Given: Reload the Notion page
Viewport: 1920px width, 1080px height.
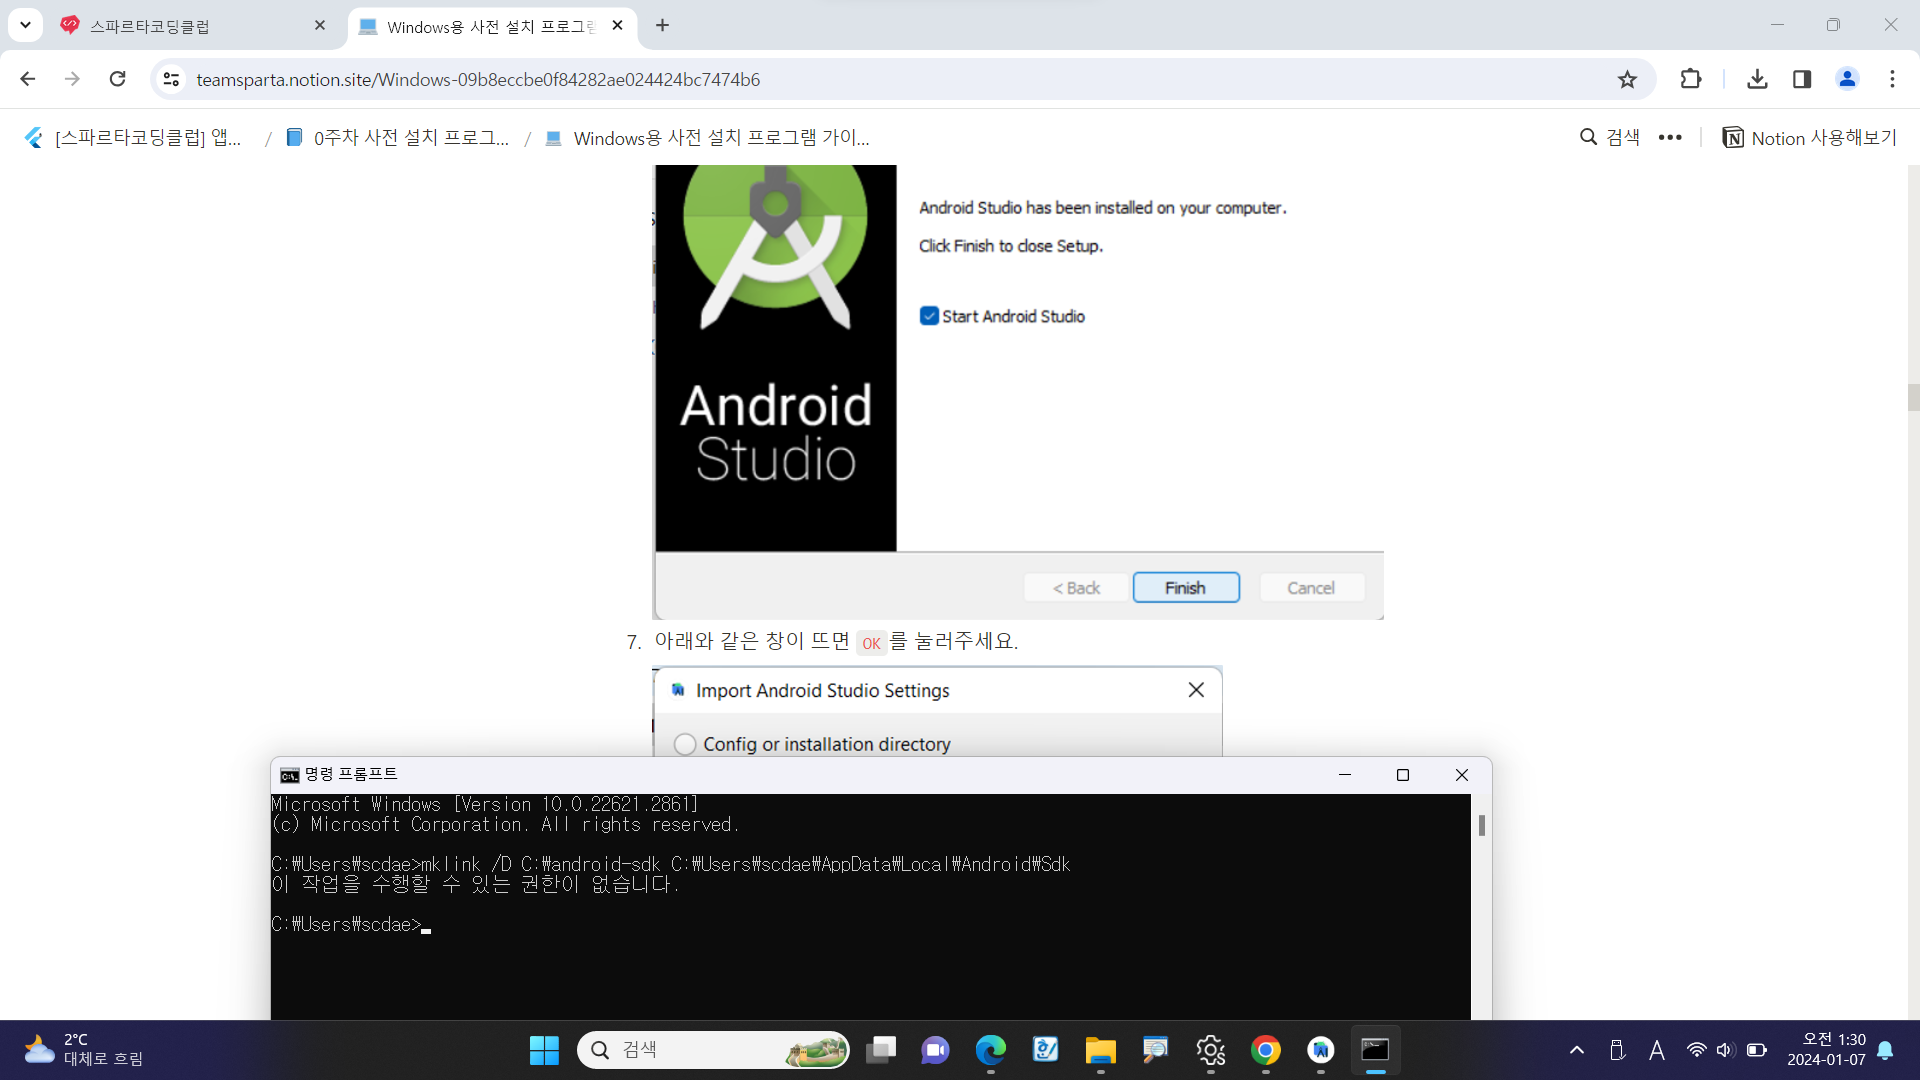Looking at the screenshot, I should point(117,79).
